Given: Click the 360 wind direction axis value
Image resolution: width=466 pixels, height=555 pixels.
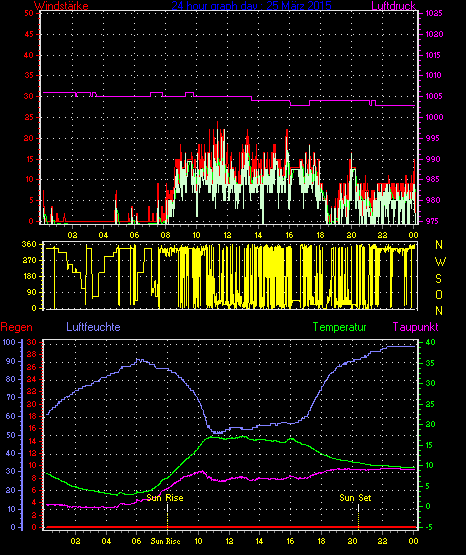Looking at the screenshot, I should tap(29, 244).
